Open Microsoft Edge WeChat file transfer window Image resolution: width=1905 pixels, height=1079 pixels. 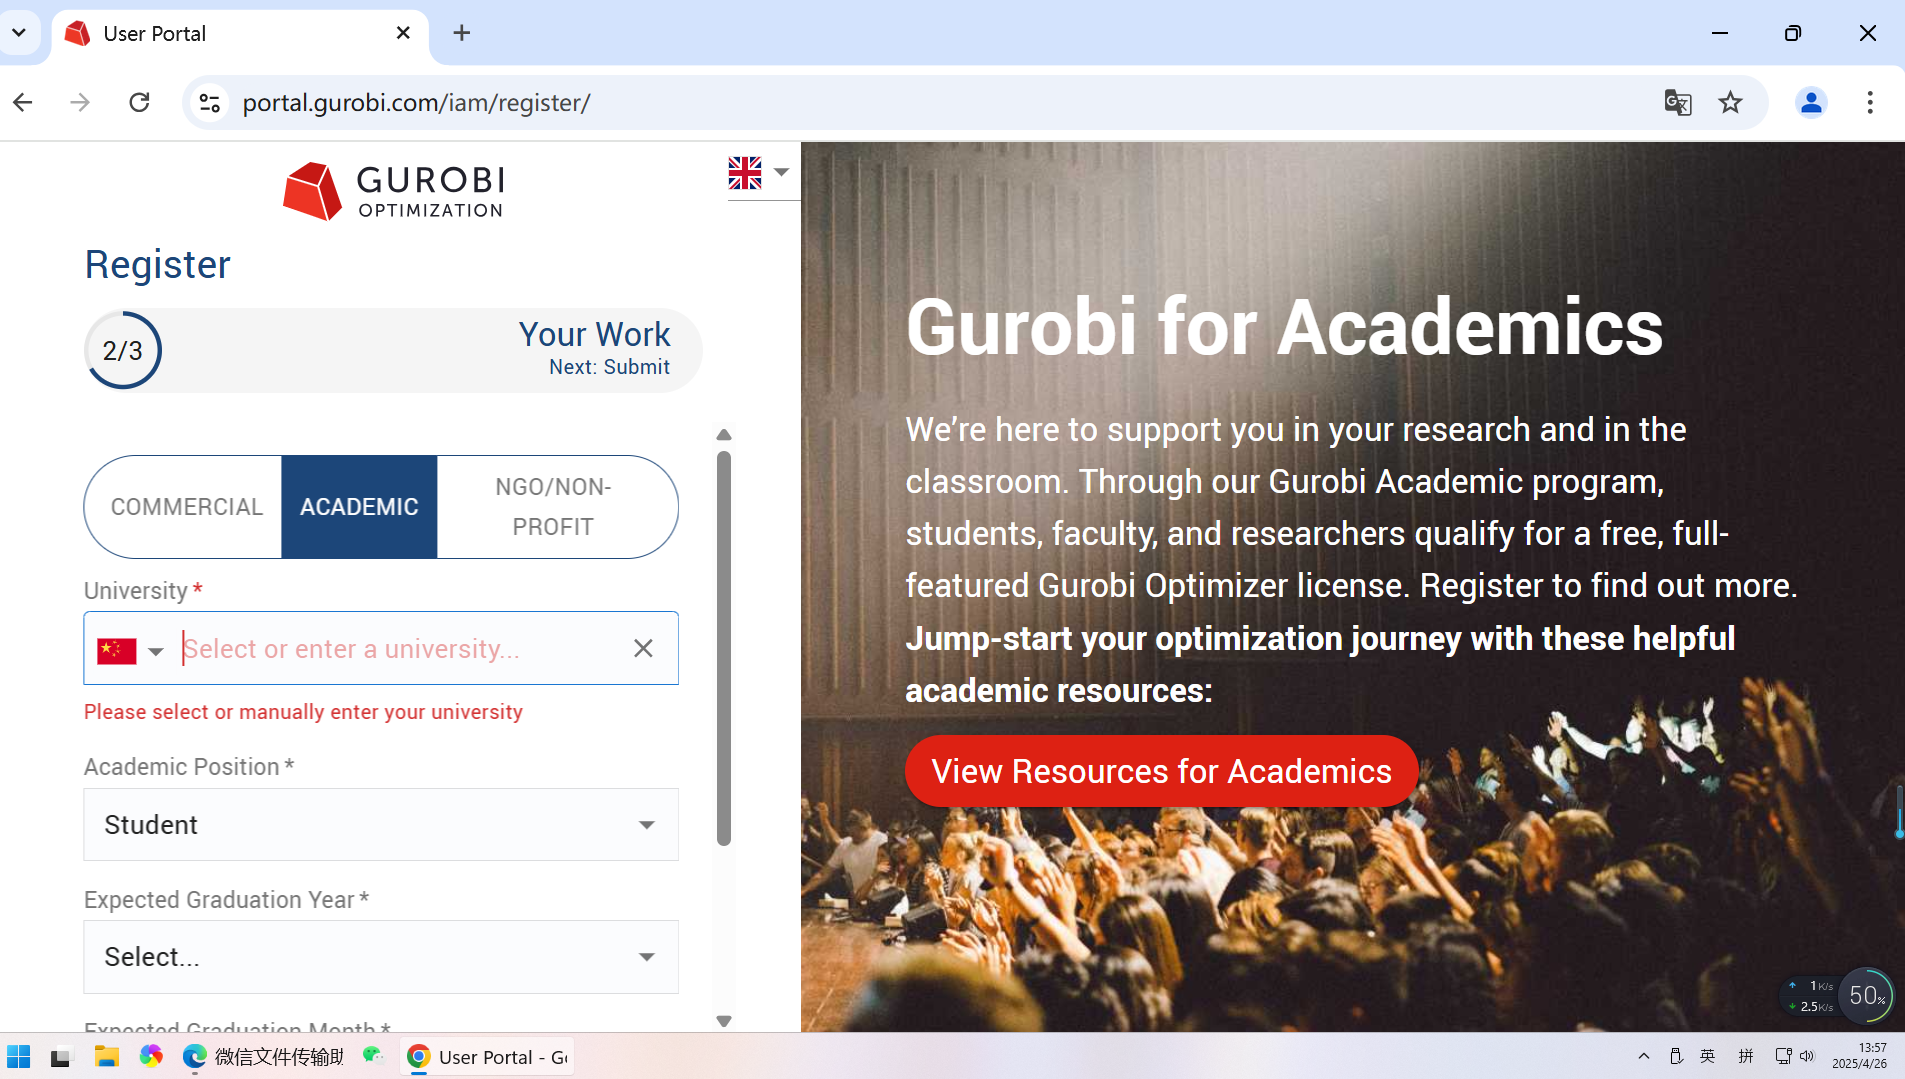tap(263, 1057)
